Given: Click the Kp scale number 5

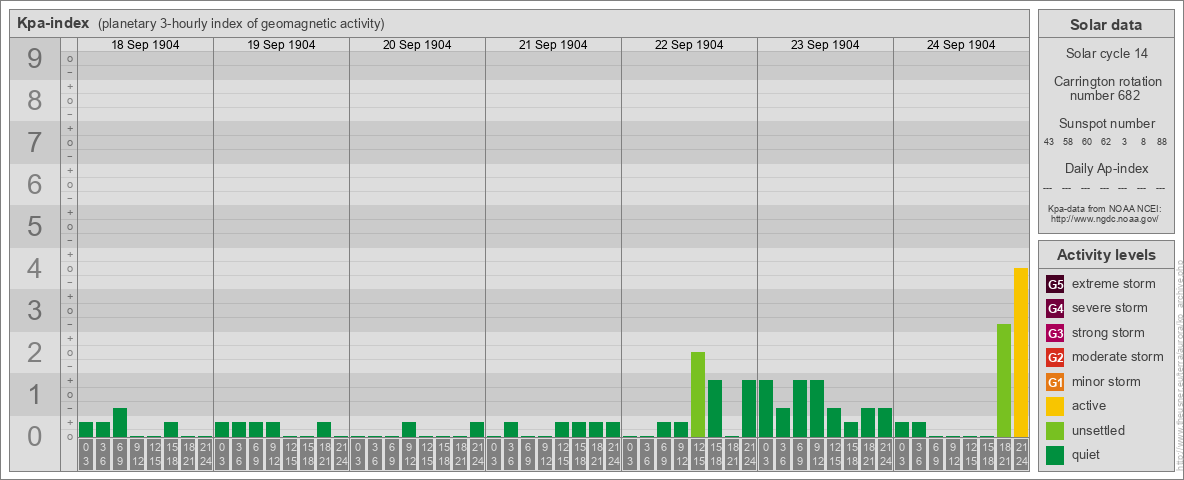Looking at the screenshot, I should pyautogui.click(x=35, y=226).
